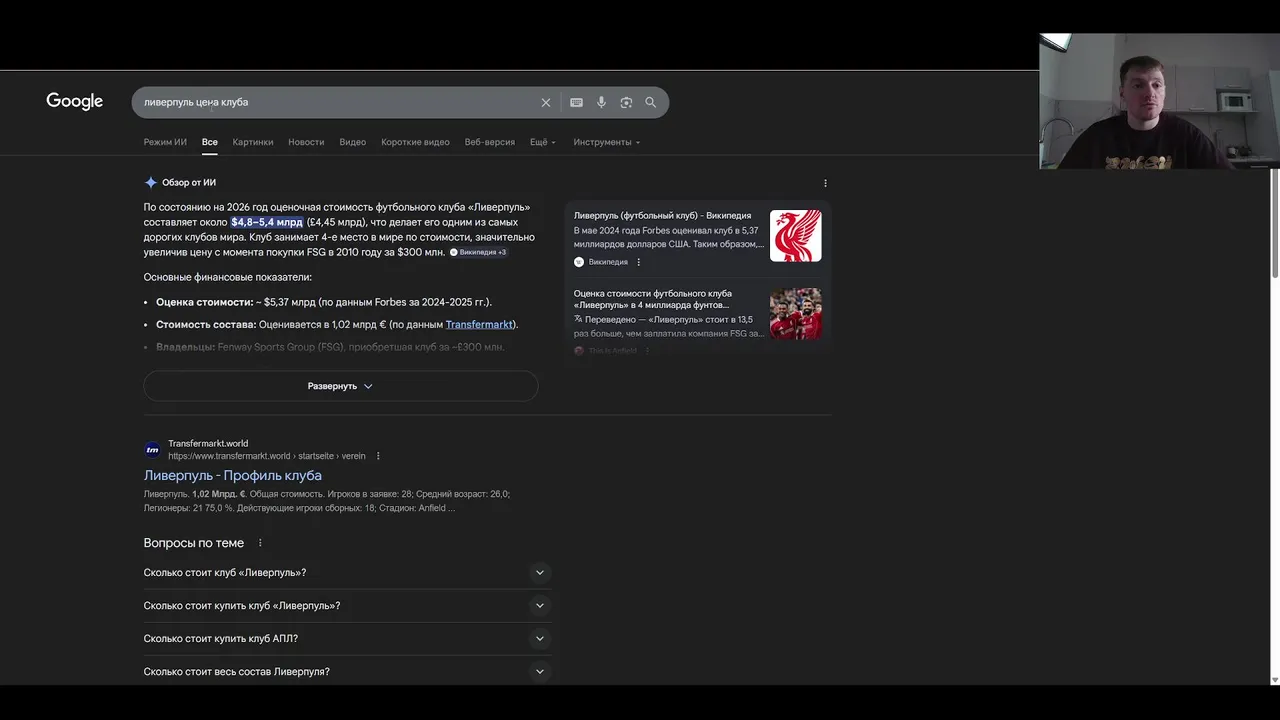Screen dimensions: 1280x720
Task: Expand the AI overview with Развернуть
Action: tap(341, 386)
